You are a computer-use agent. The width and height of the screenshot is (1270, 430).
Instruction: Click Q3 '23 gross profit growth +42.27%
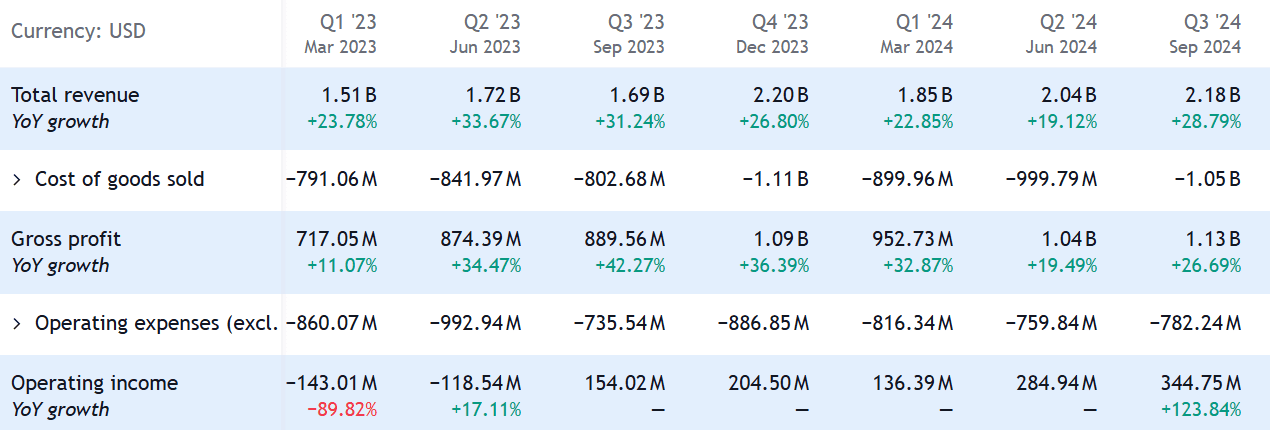[x=629, y=266]
